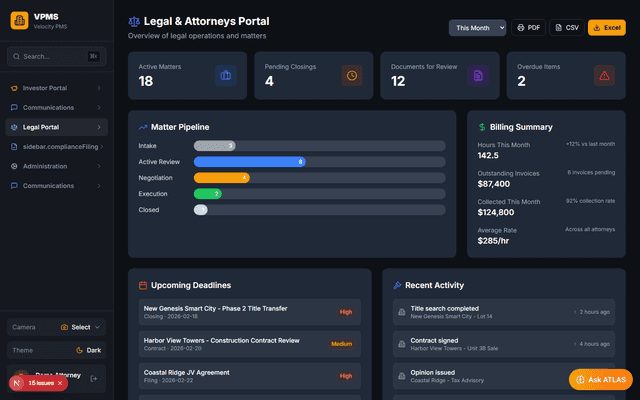Image resolution: width=640 pixels, height=400 pixels.
Task: Click the Intake pipeline bar
Action: click(x=215, y=146)
